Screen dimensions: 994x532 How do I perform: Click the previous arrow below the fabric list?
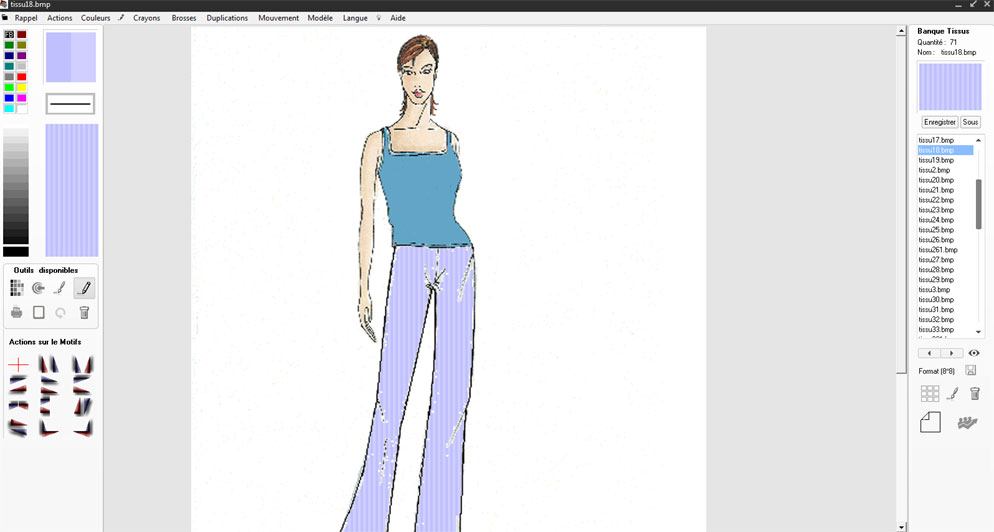[930, 353]
